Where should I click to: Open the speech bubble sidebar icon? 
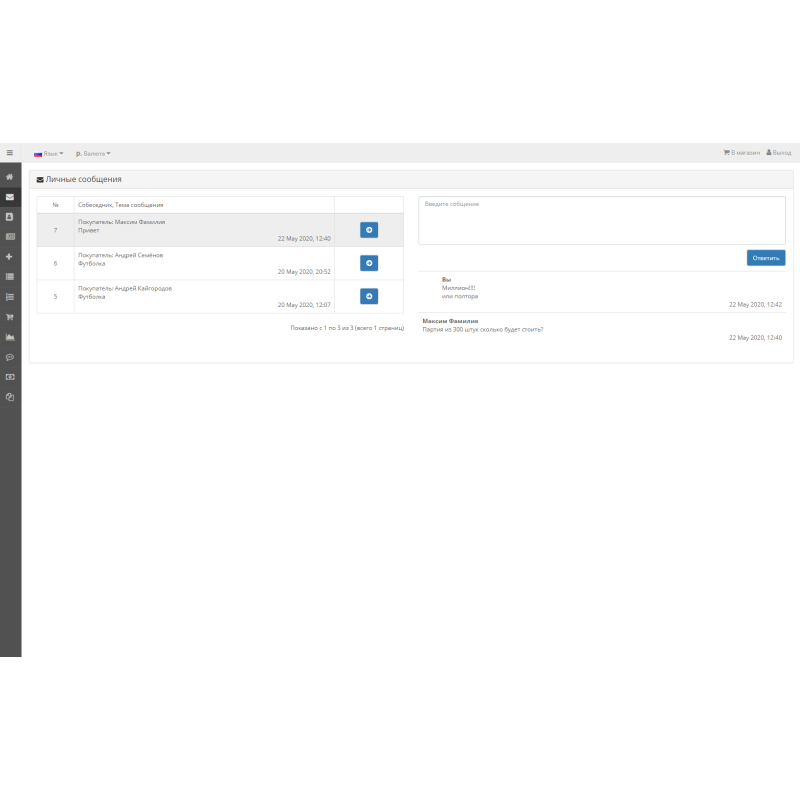(10, 357)
